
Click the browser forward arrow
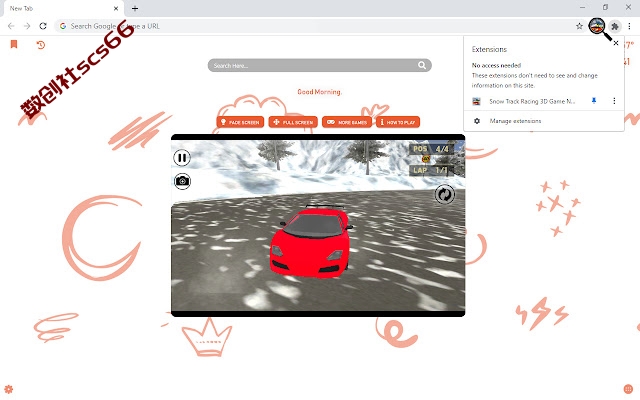click(x=27, y=26)
